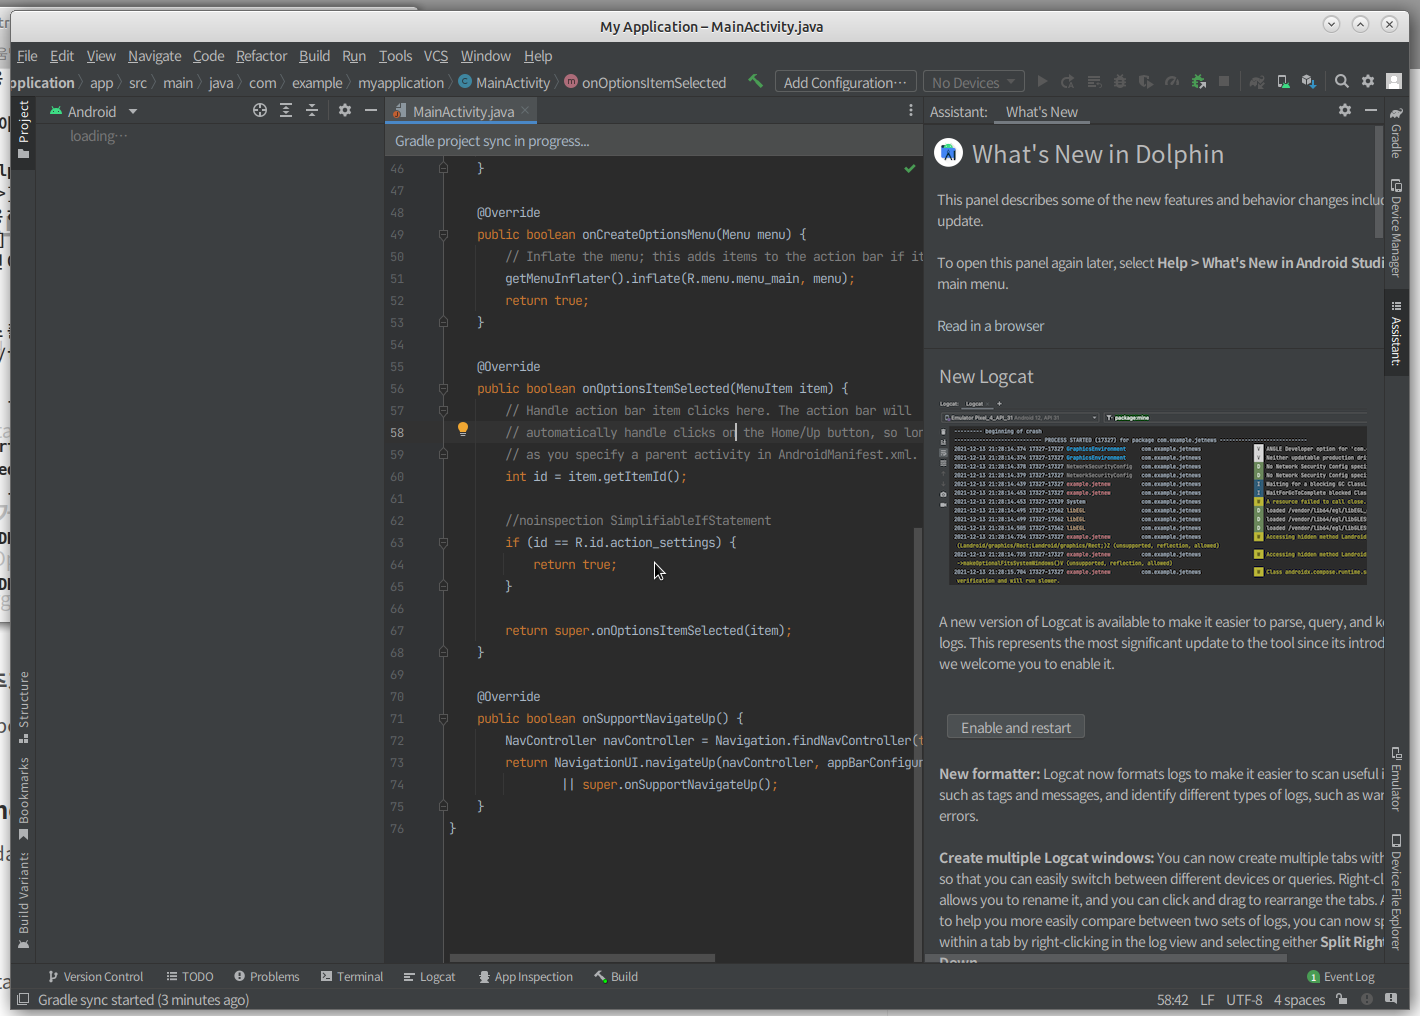This screenshot has width=1420, height=1016.
Task: Toggle the Emulator tool window
Action: pos(1396,778)
